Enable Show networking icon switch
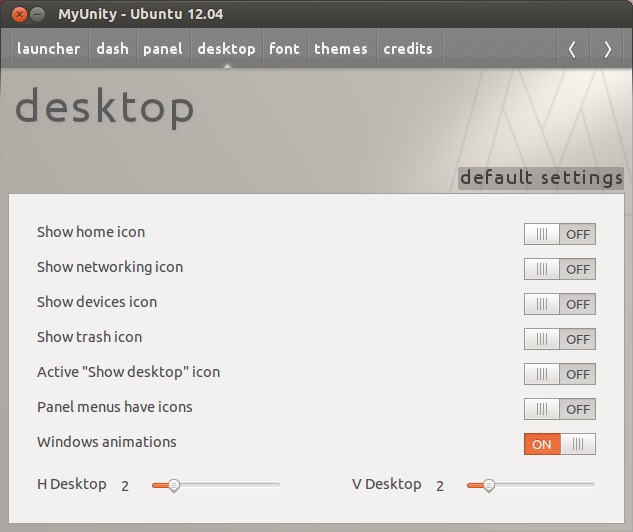 560,269
